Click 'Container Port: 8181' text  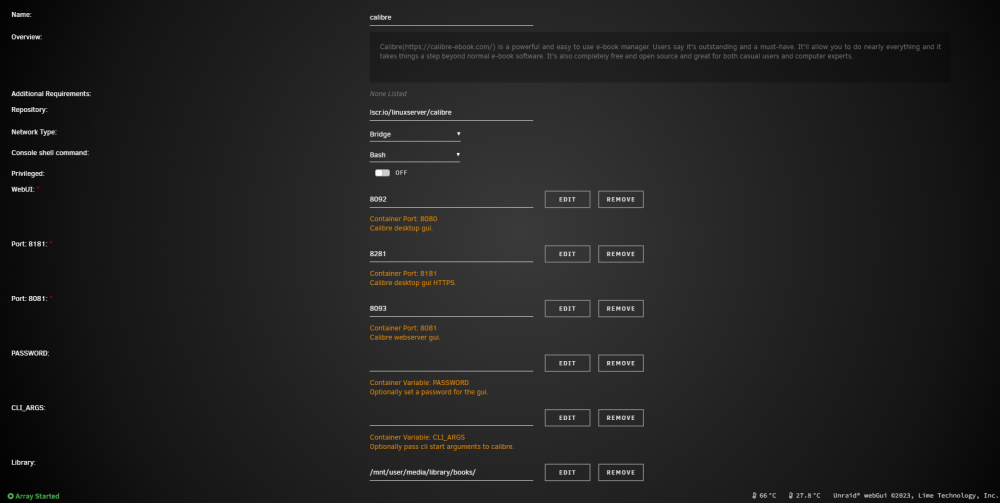click(403, 273)
